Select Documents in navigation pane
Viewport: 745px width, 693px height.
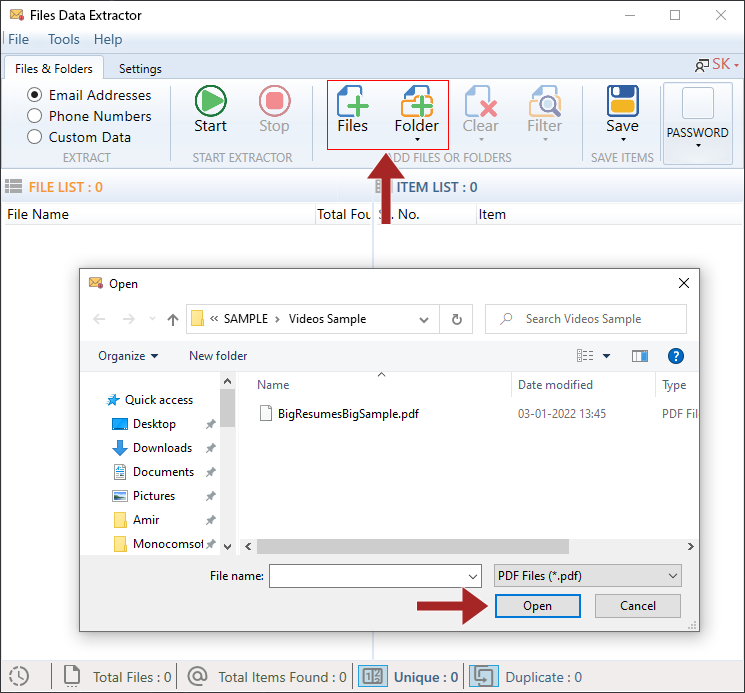pyautogui.click(x=163, y=472)
